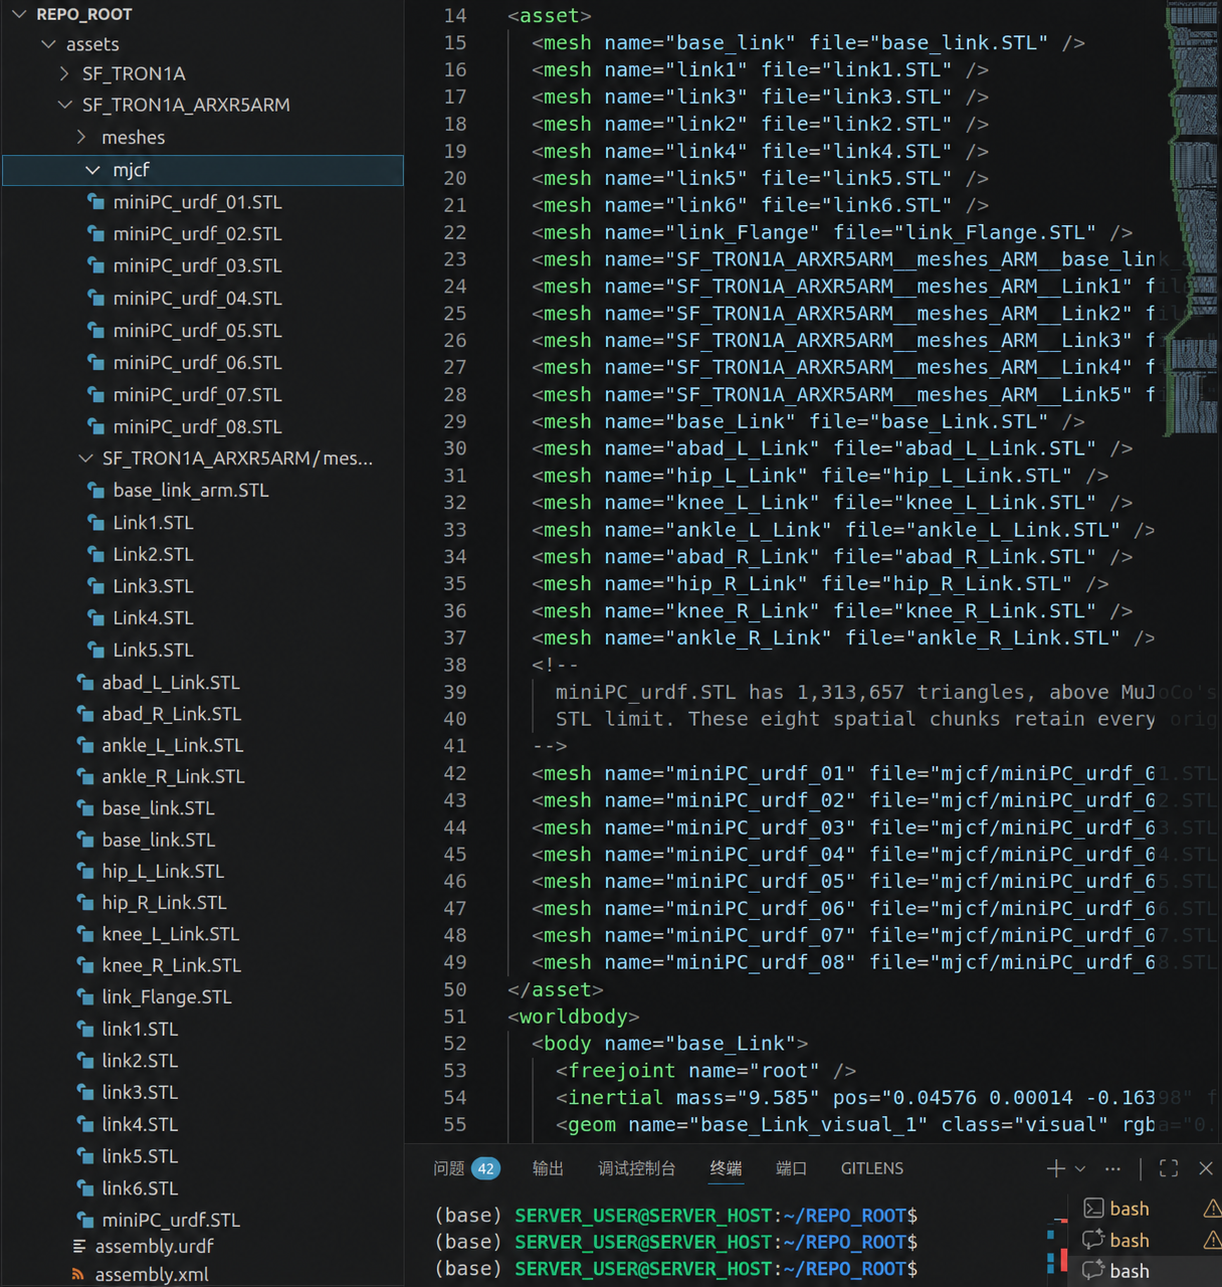Maximize the panel size
1222x1287 pixels.
1168,1168
